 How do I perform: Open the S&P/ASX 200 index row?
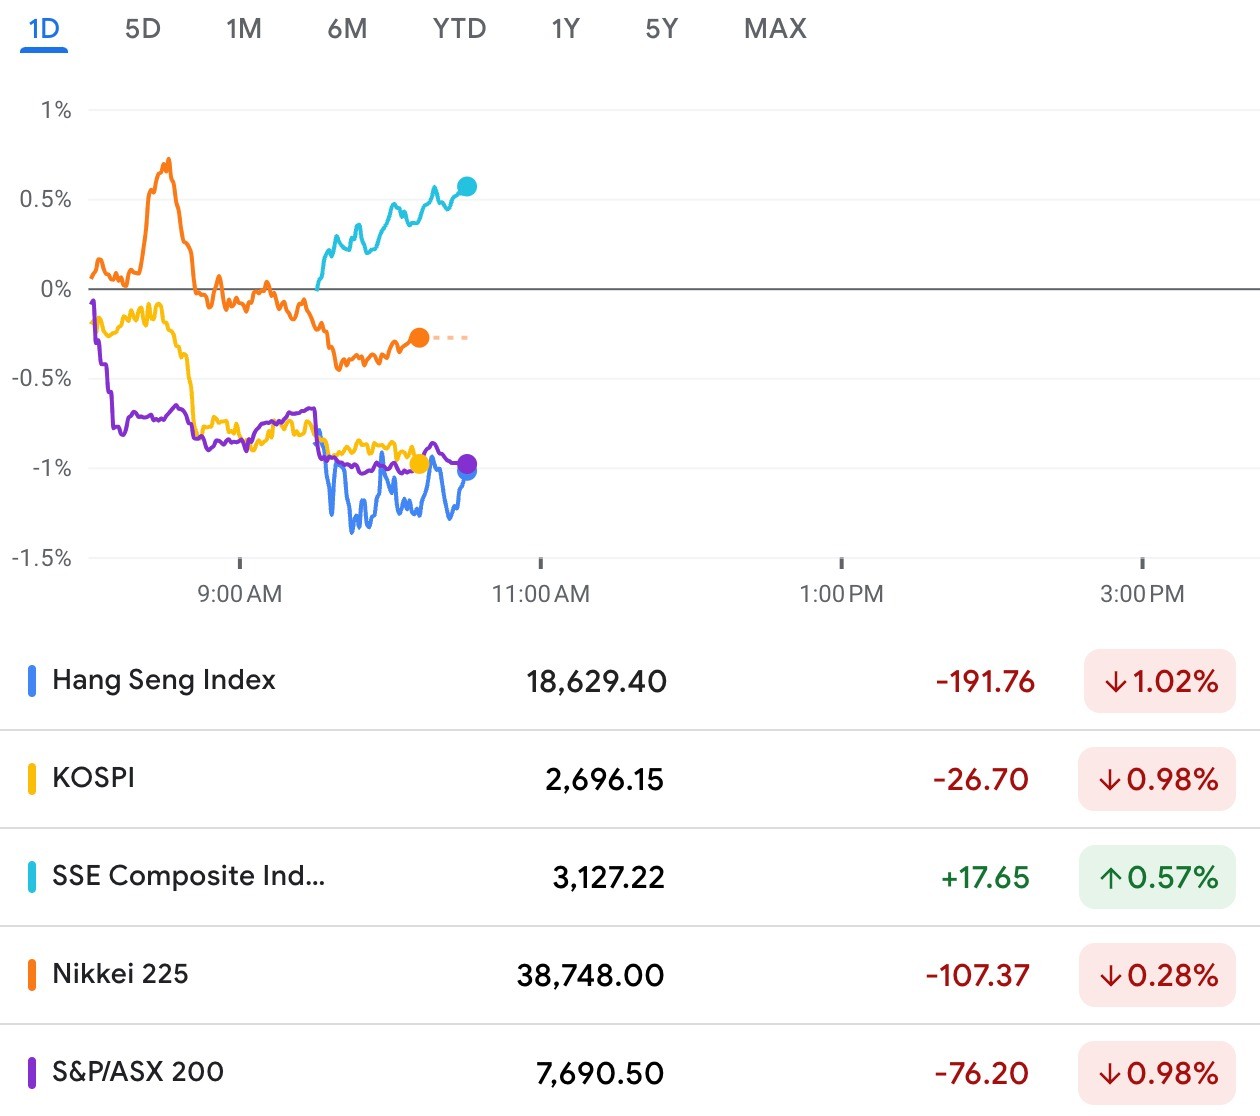point(630,1072)
